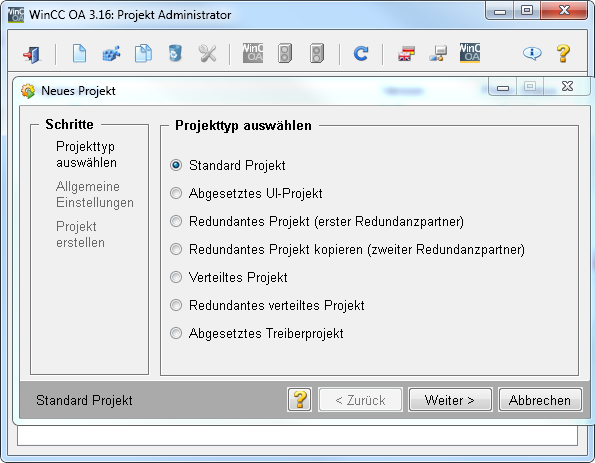Open project properties wrench icon

click(x=207, y=54)
